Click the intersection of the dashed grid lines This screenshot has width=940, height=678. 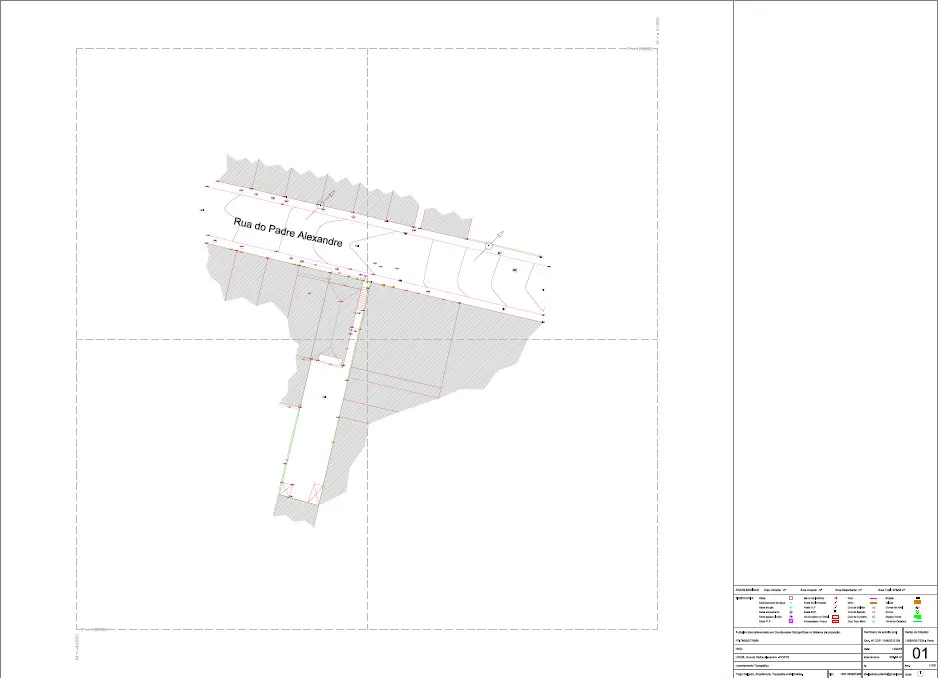[x=368, y=339]
